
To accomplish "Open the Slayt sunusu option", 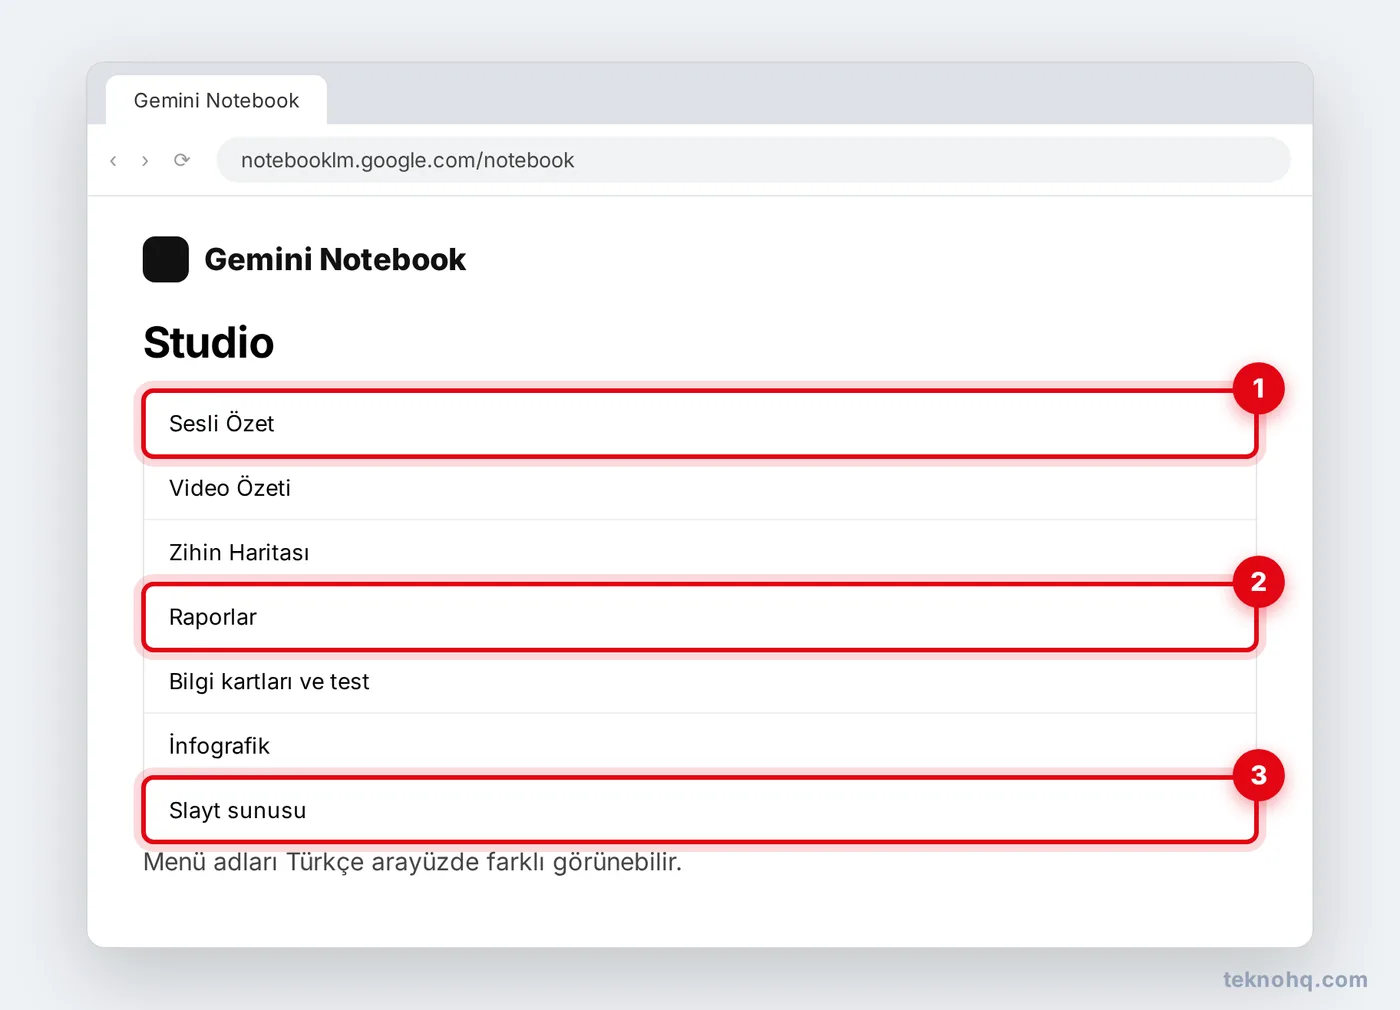I will [x=700, y=810].
